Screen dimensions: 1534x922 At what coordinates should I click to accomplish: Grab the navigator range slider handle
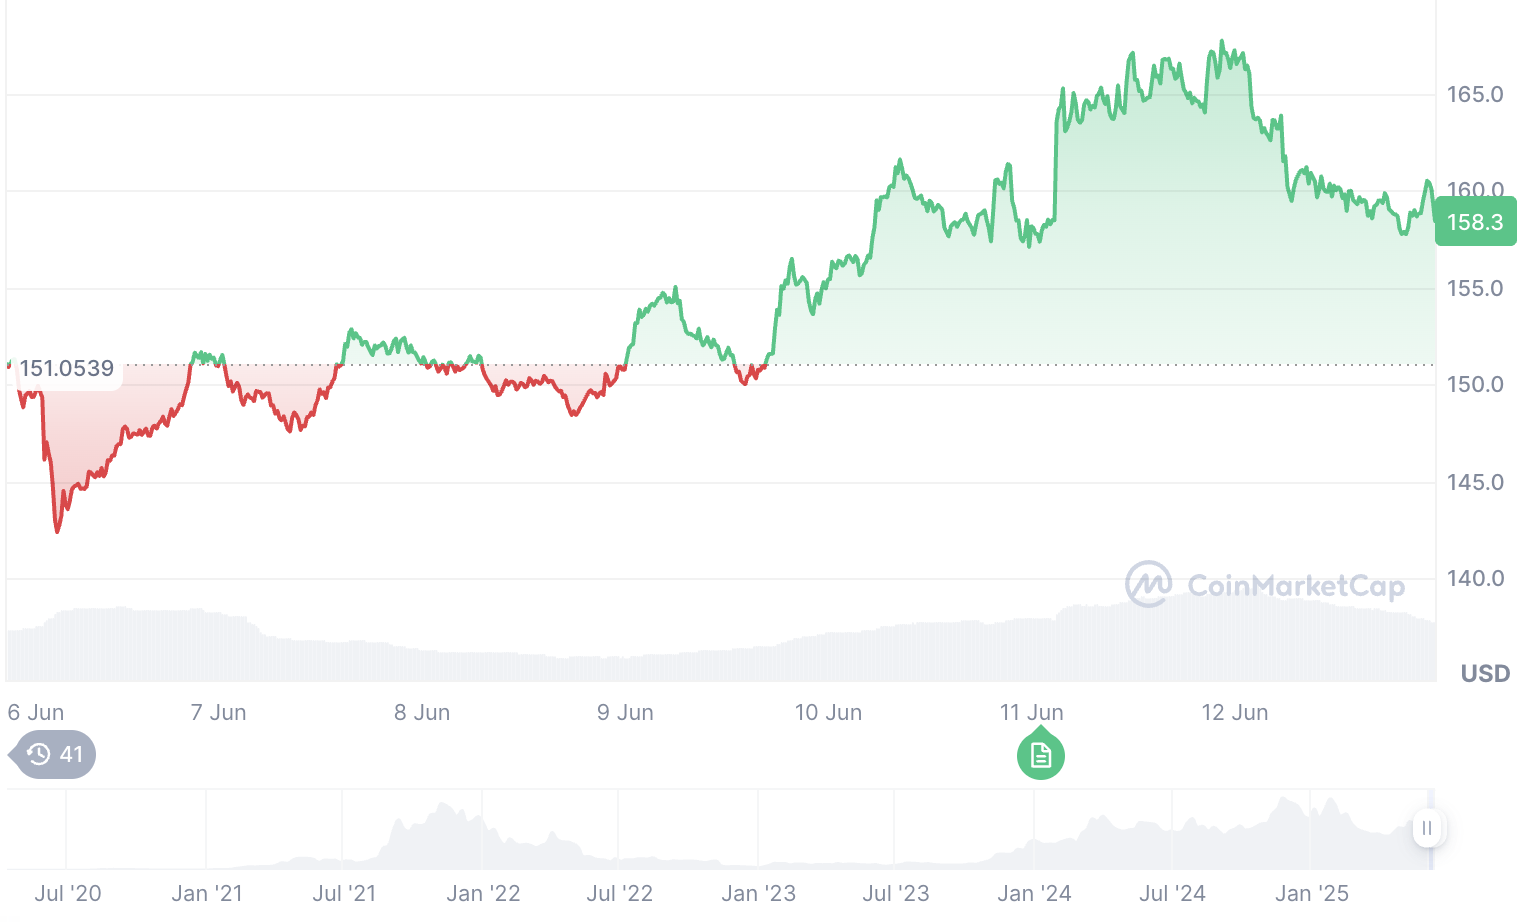point(1426,828)
